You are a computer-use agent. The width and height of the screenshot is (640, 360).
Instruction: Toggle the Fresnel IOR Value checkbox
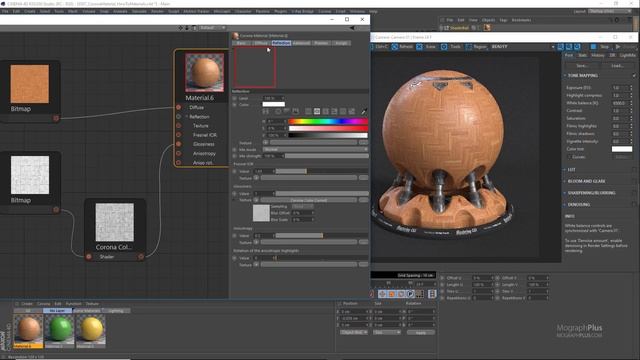234,171
